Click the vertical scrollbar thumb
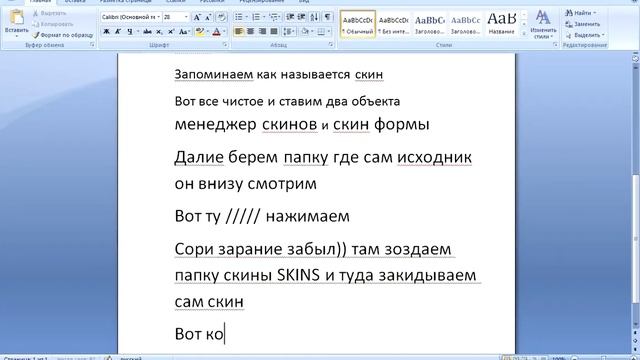Viewport: 640px width, 360px height. (x=636, y=239)
